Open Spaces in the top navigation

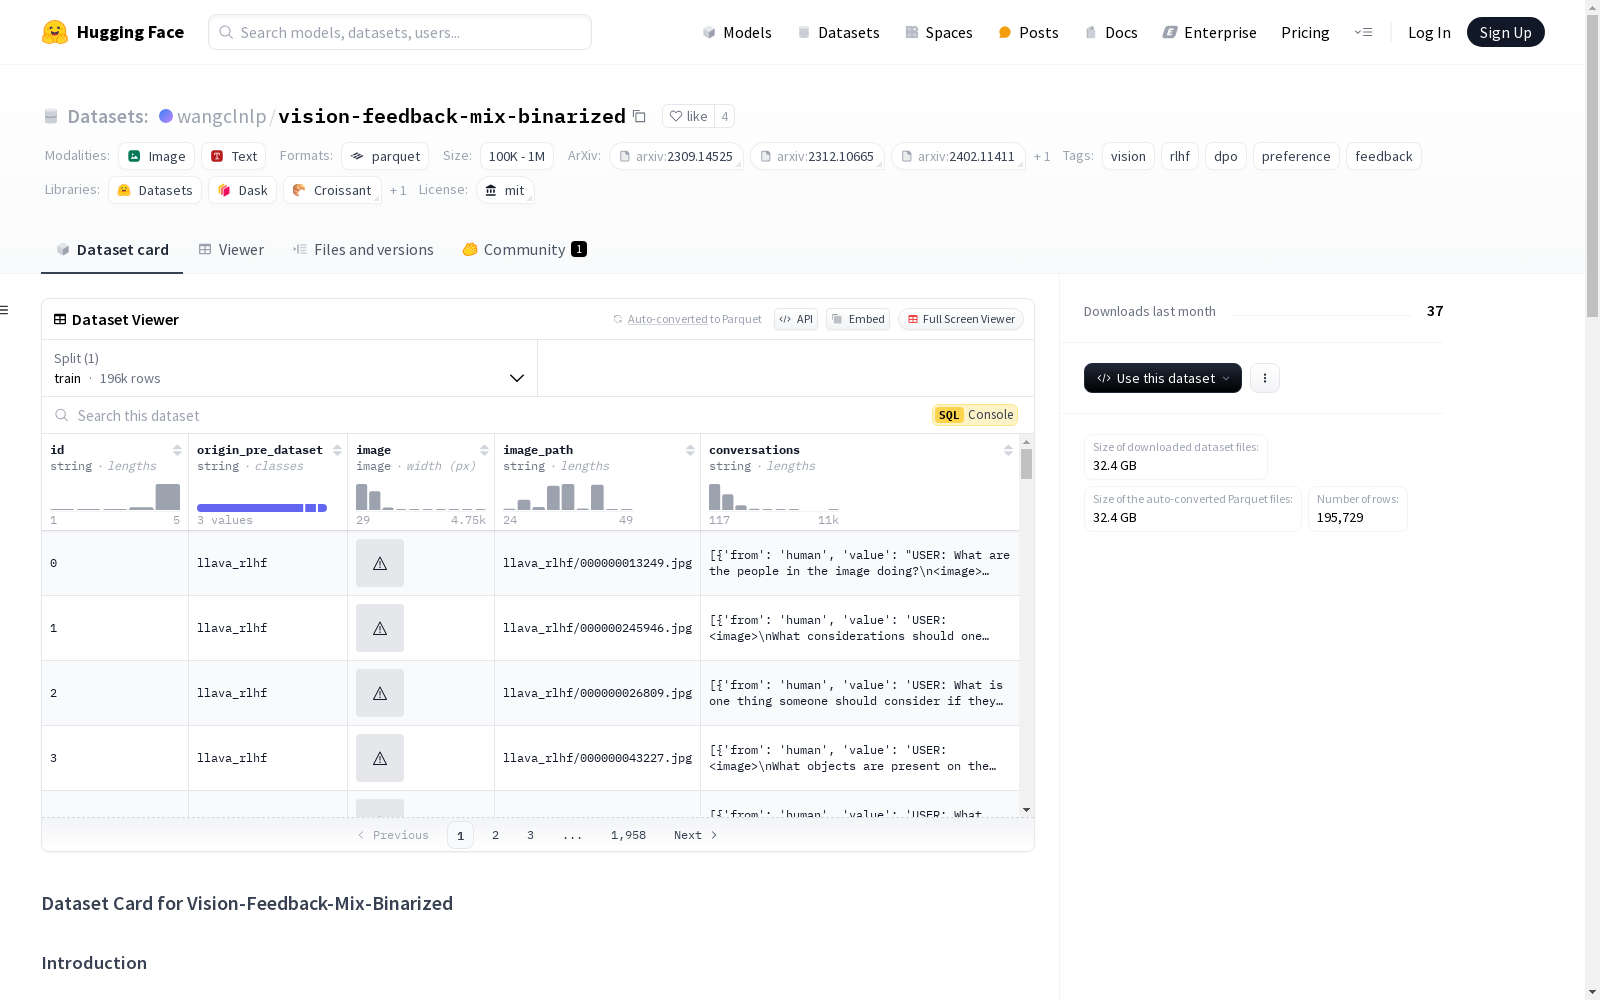[x=938, y=32]
